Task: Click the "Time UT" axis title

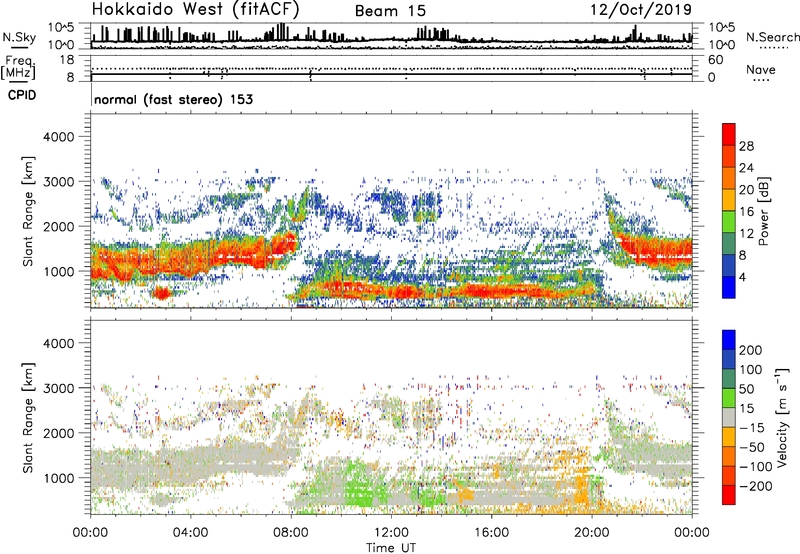Action: point(391,548)
